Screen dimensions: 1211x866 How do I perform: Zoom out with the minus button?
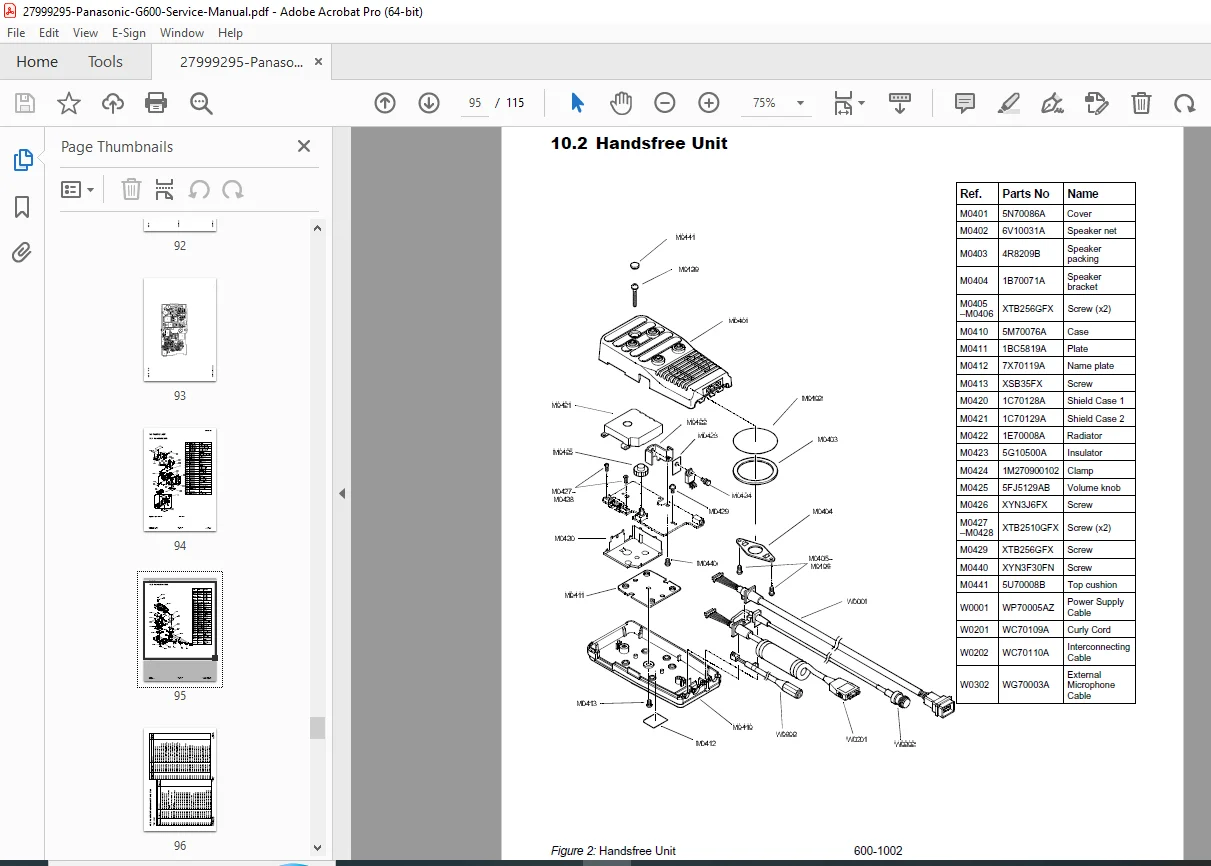coord(665,103)
